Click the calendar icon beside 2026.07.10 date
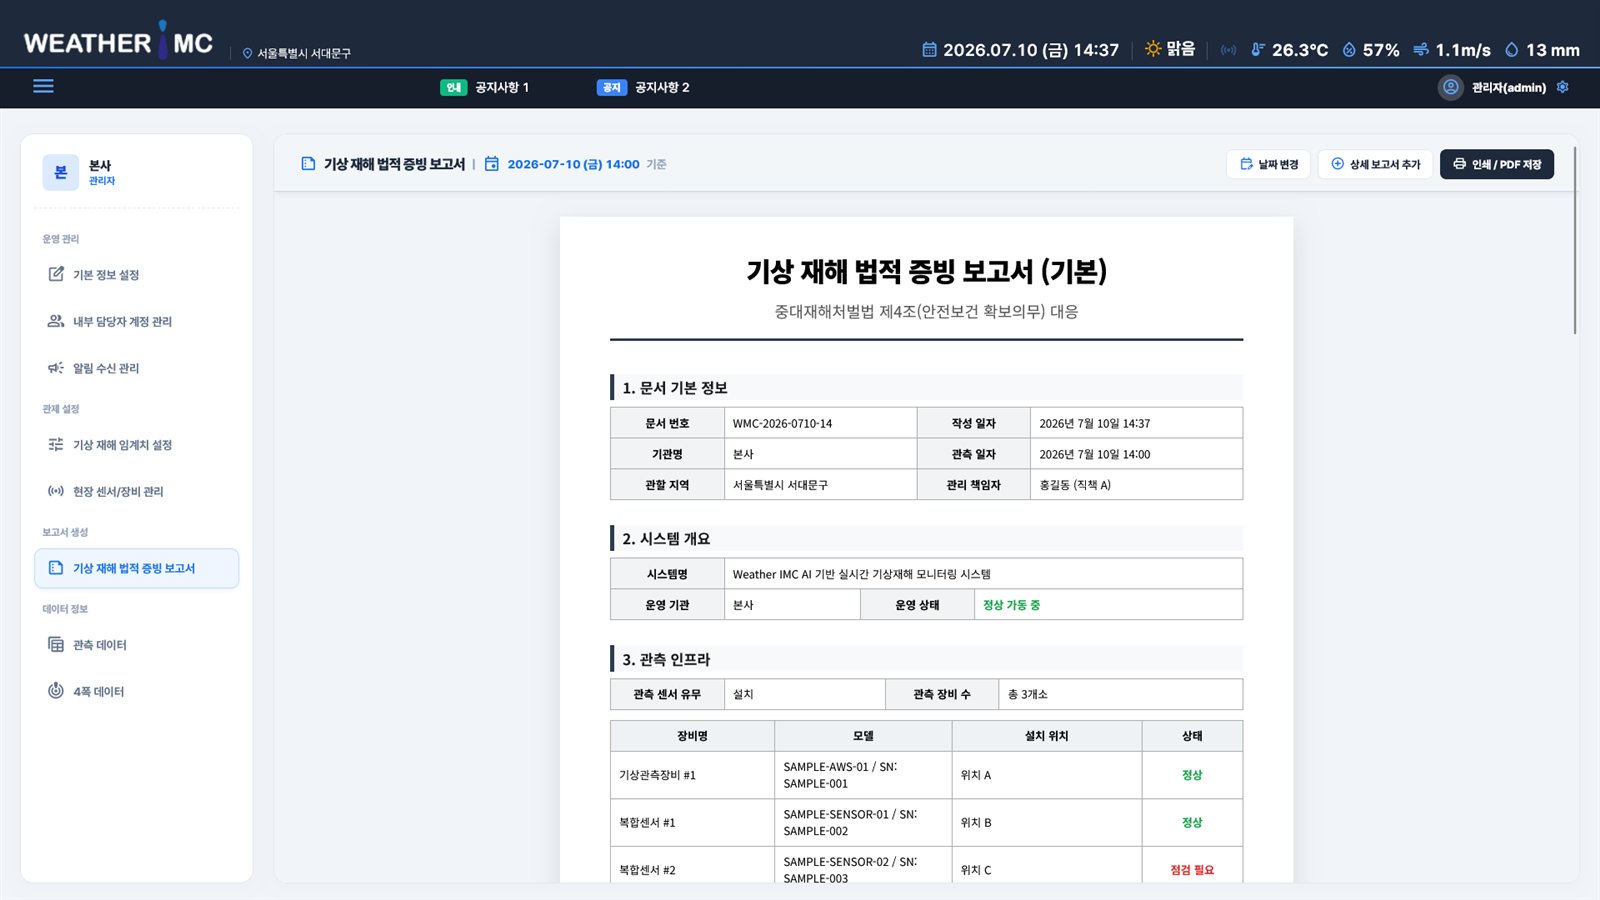 coord(929,49)
